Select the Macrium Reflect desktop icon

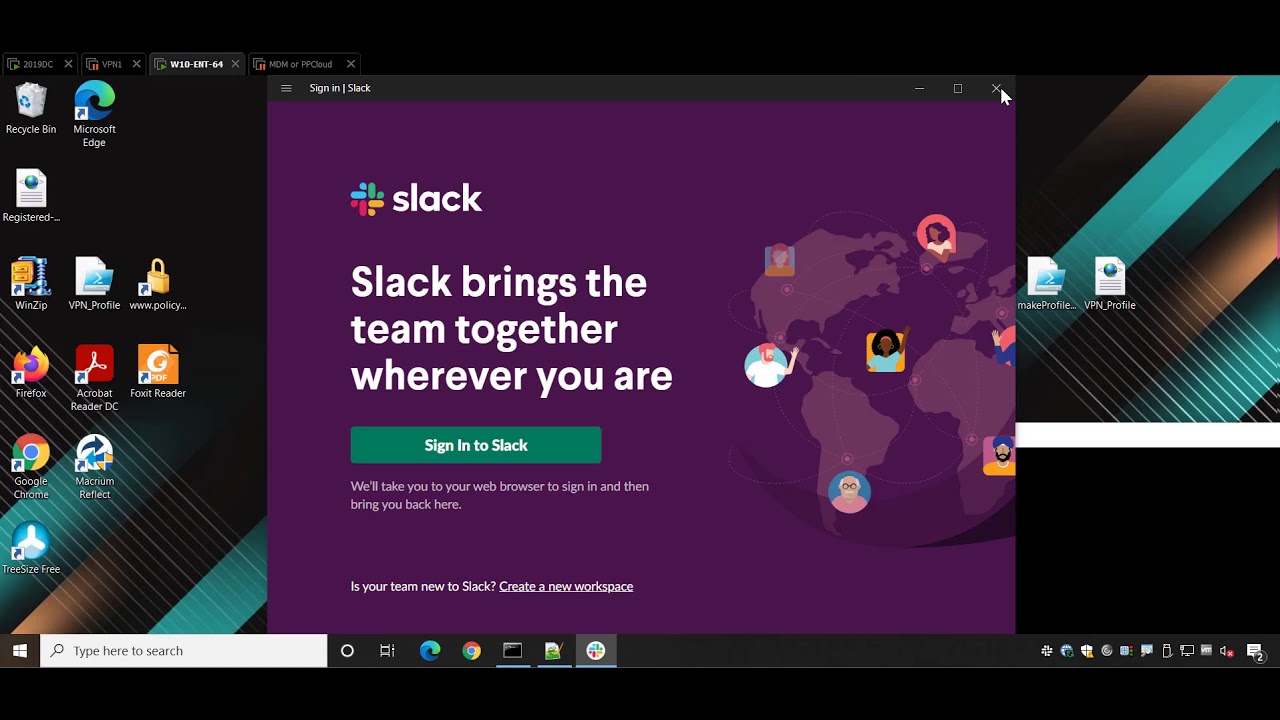[94, 467]
